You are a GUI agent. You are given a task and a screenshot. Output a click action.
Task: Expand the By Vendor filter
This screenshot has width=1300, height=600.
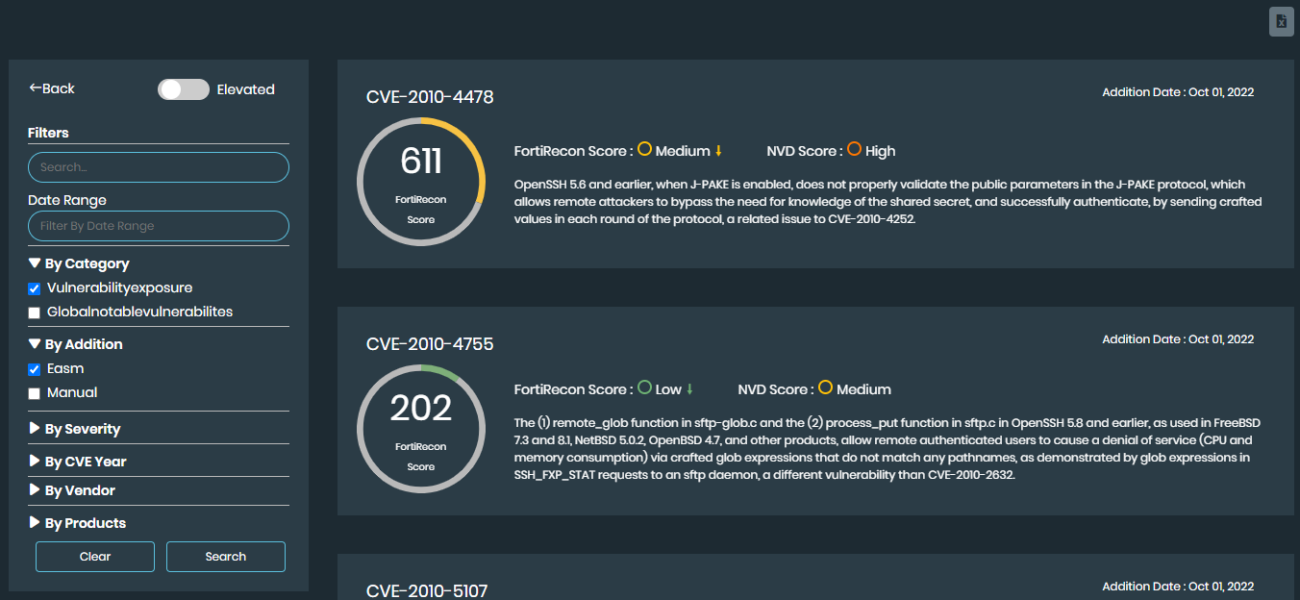click(72, 491)
